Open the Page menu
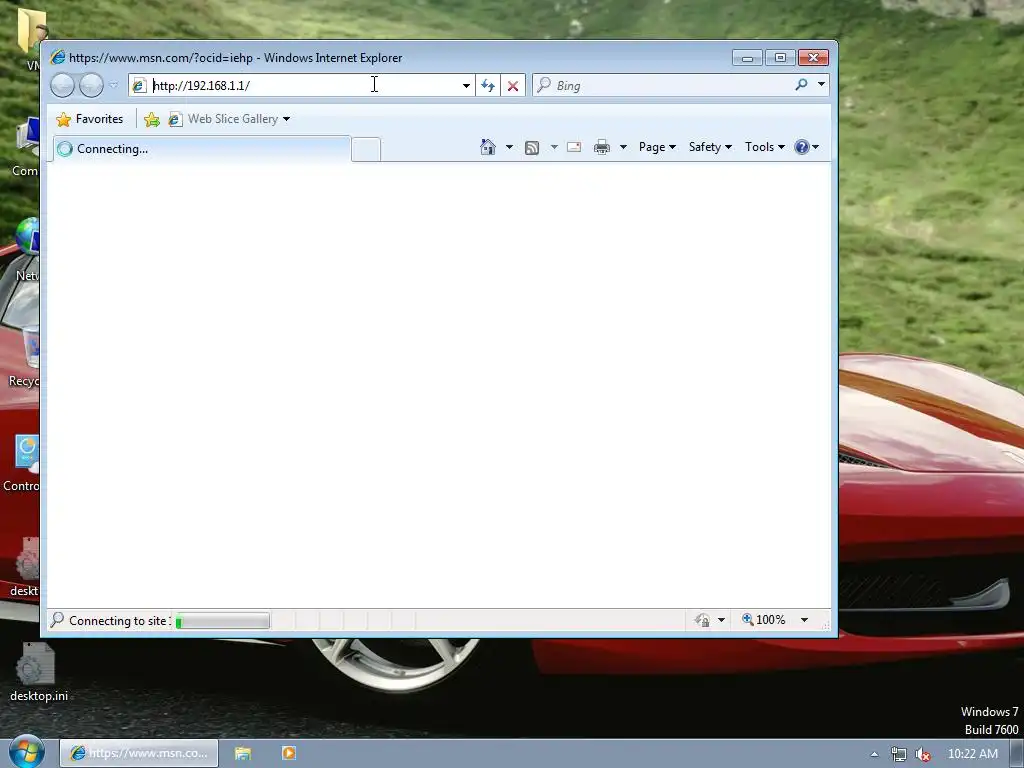 (x=657, y=147)
